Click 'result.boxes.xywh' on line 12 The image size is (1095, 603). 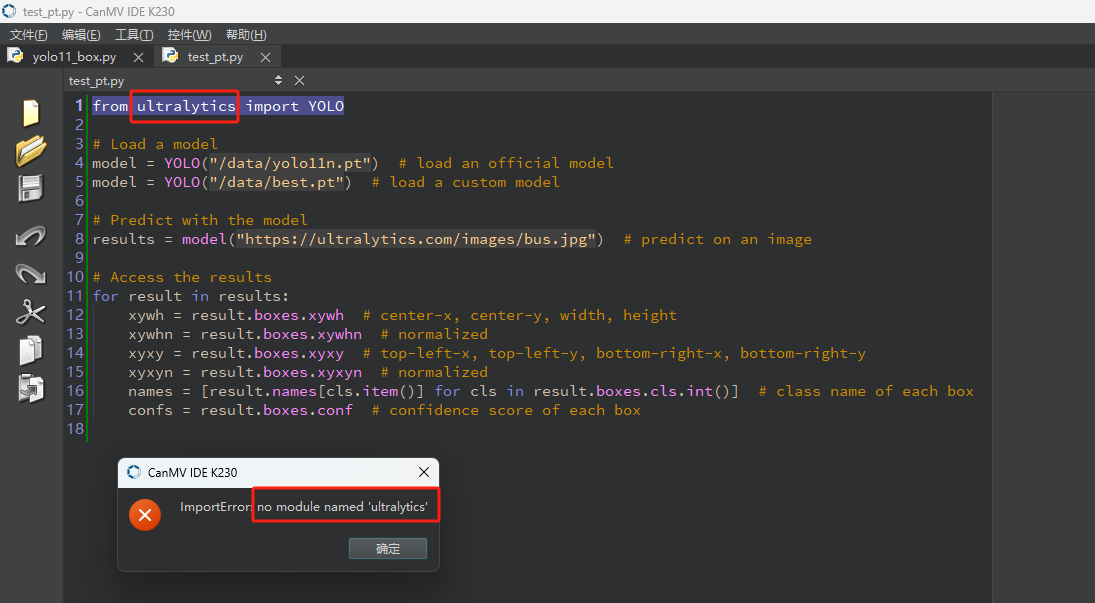267,315
